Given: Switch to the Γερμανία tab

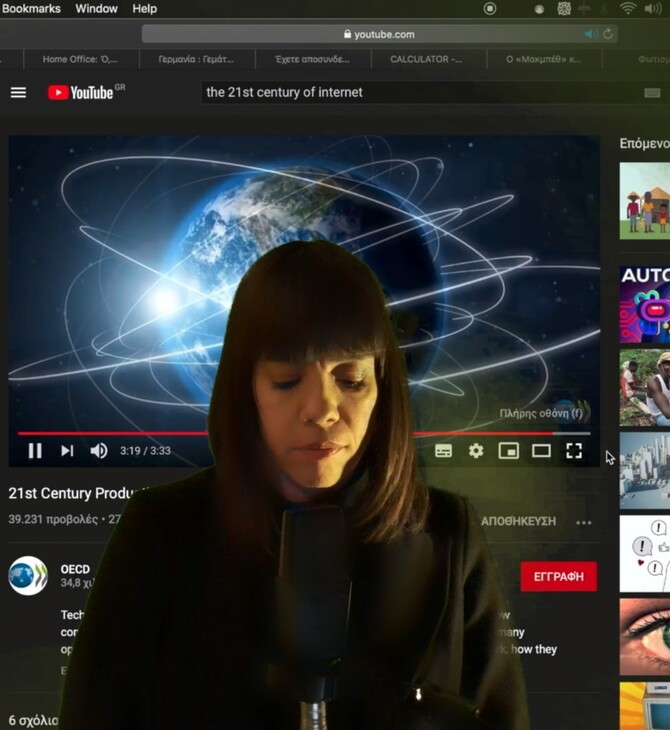Looking at the screenshot, I should 196,59.
